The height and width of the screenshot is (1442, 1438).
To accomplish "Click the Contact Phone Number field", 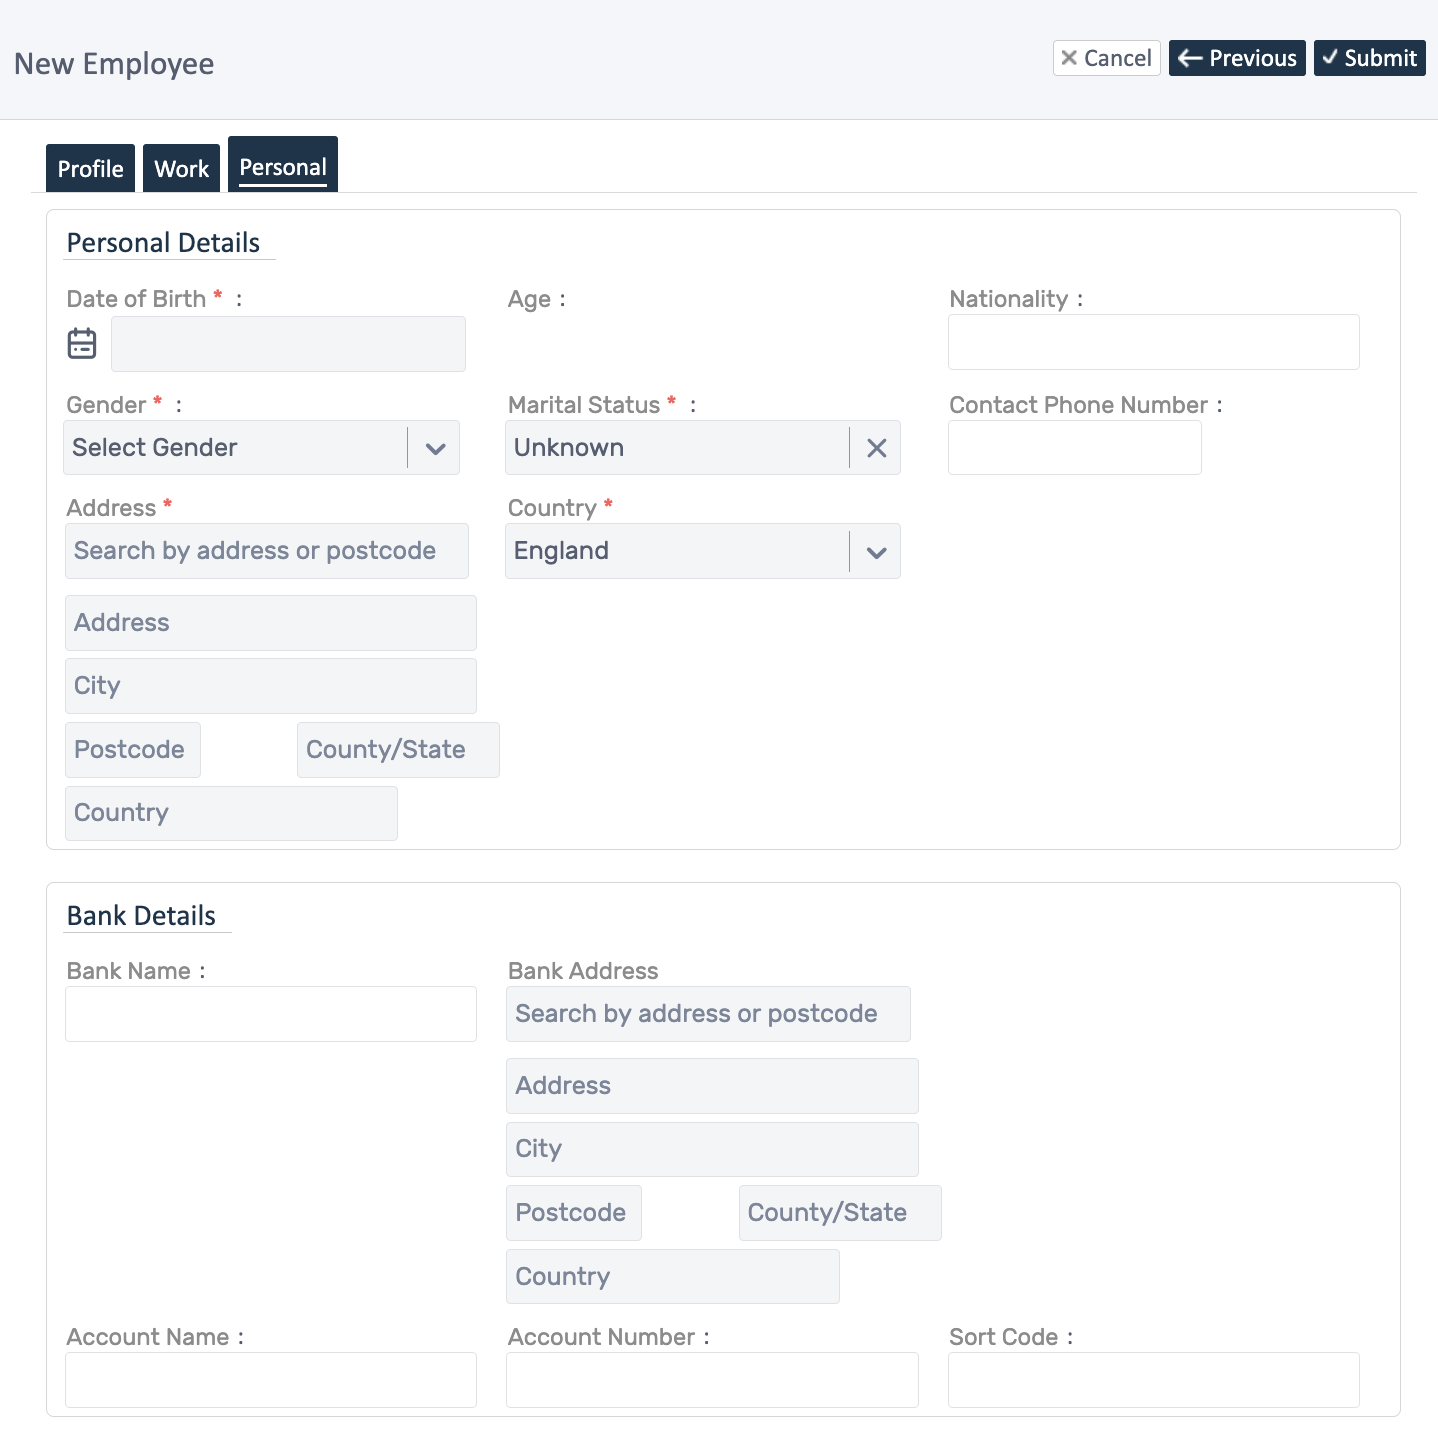I will 1074,448.
